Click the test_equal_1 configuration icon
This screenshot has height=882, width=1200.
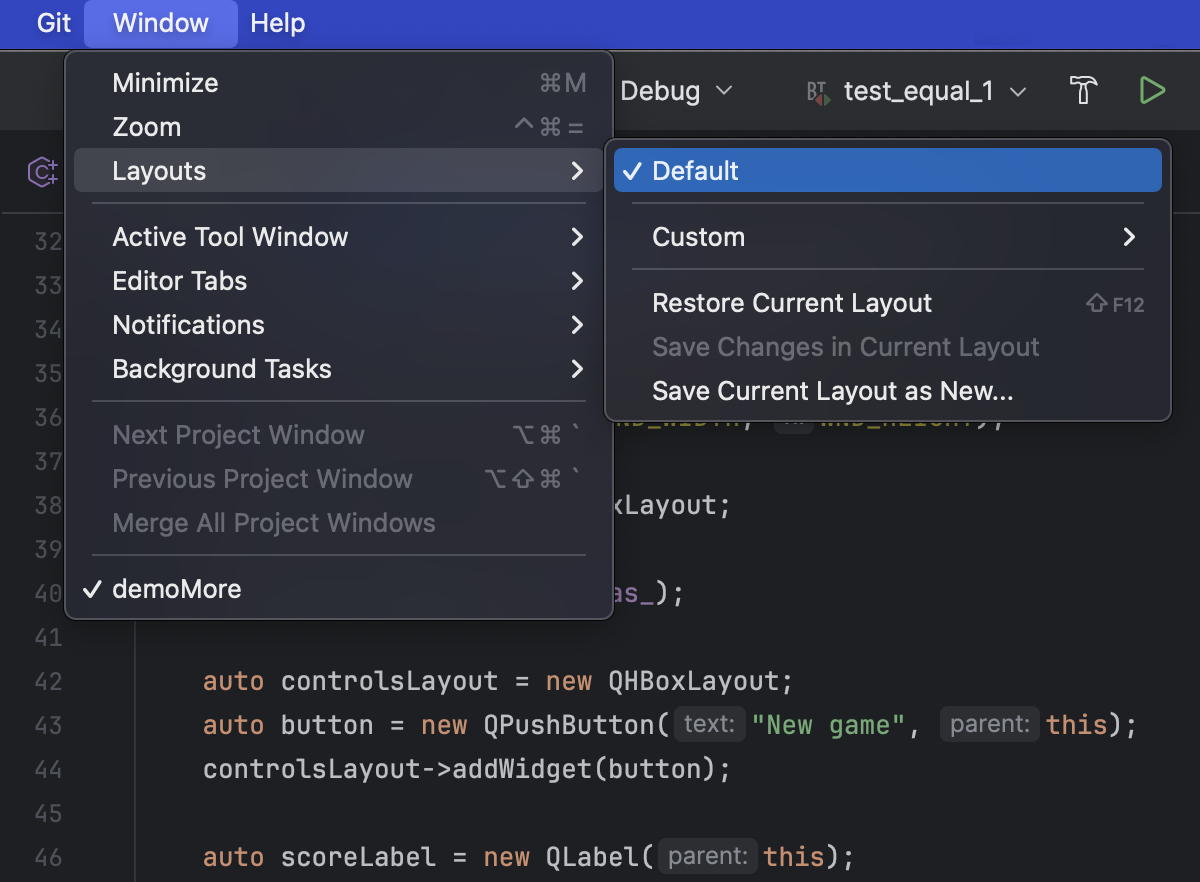pos(817,92)
